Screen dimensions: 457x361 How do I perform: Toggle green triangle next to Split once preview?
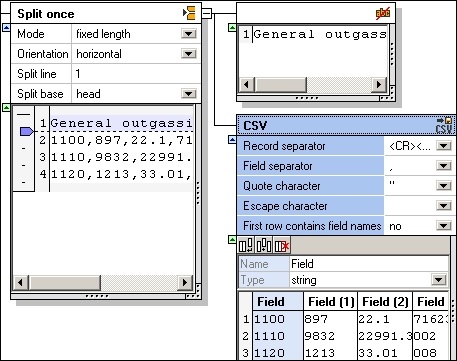point(6,108)
